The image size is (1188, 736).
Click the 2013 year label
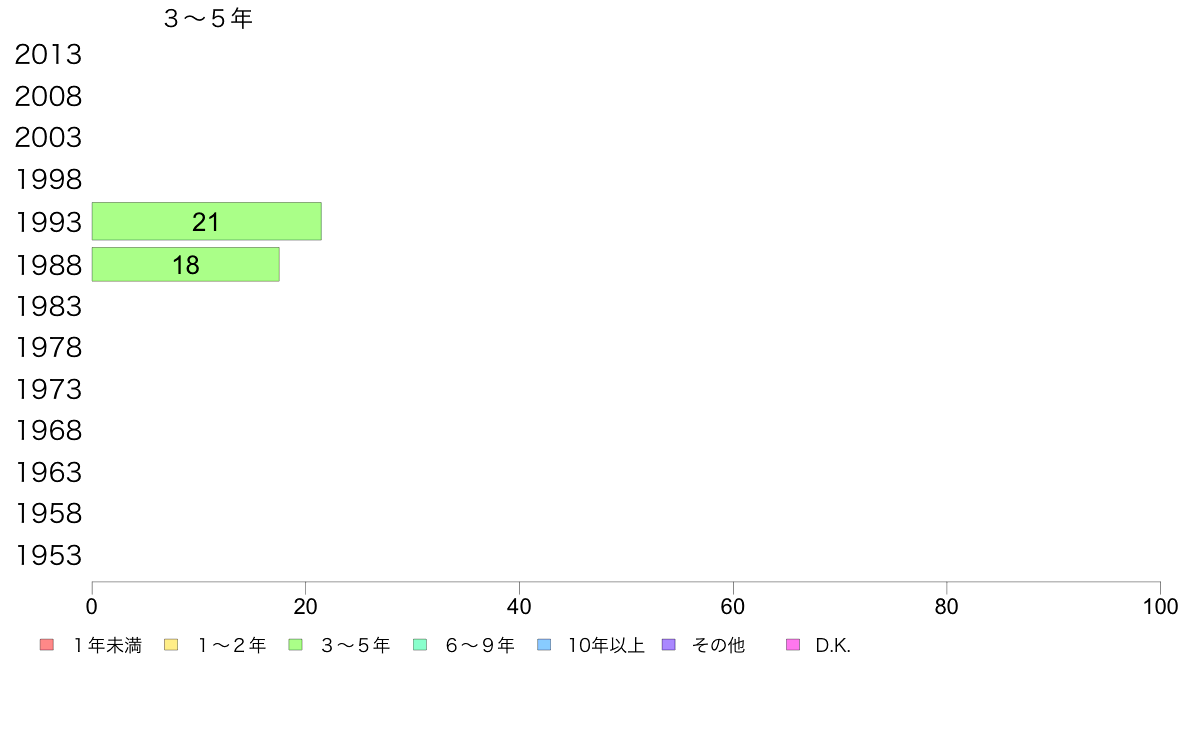pyautogui.click(x=48, y=55)
